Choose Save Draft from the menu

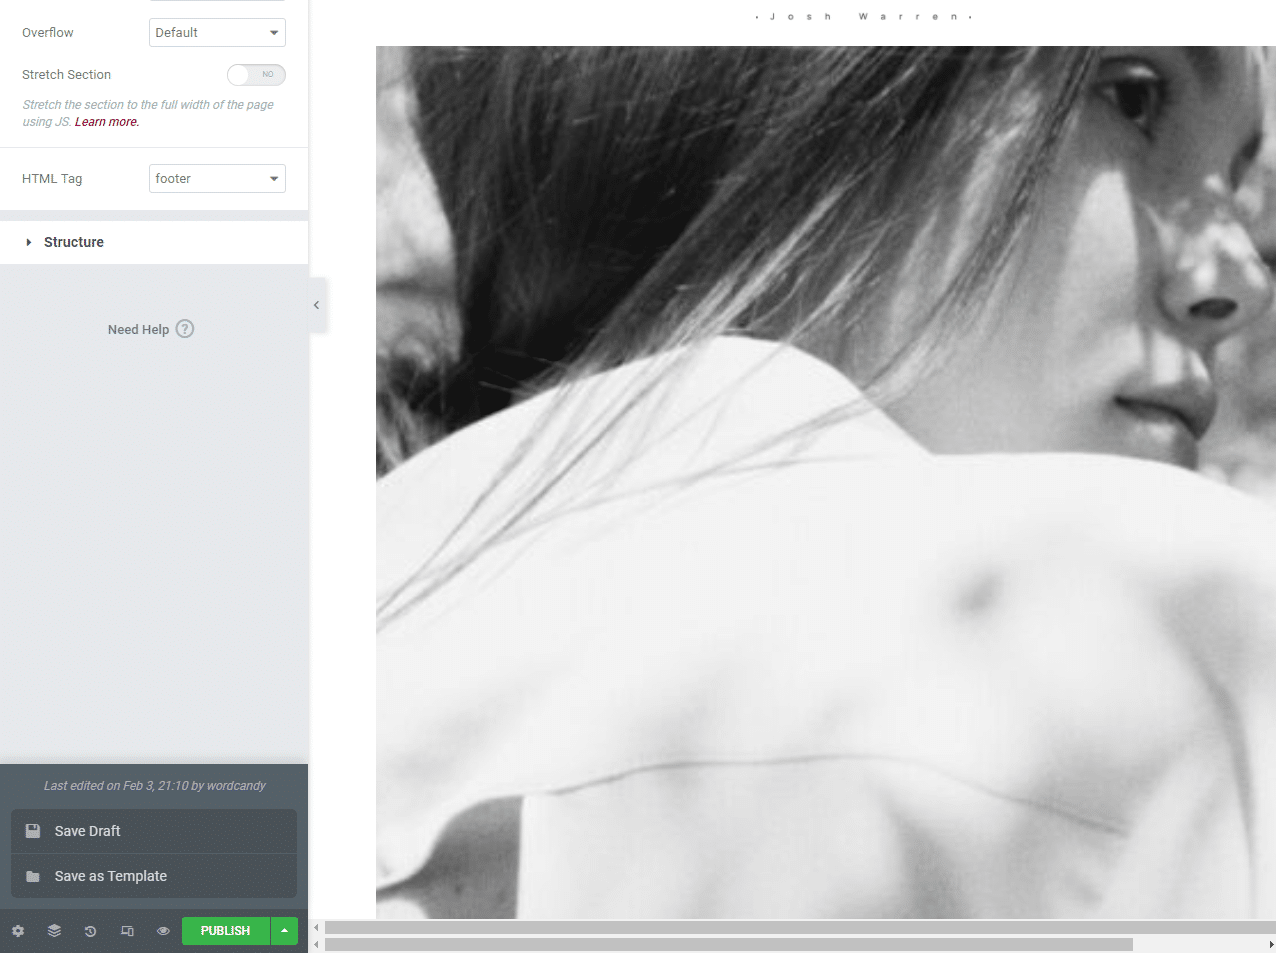(x=88, y=831)
